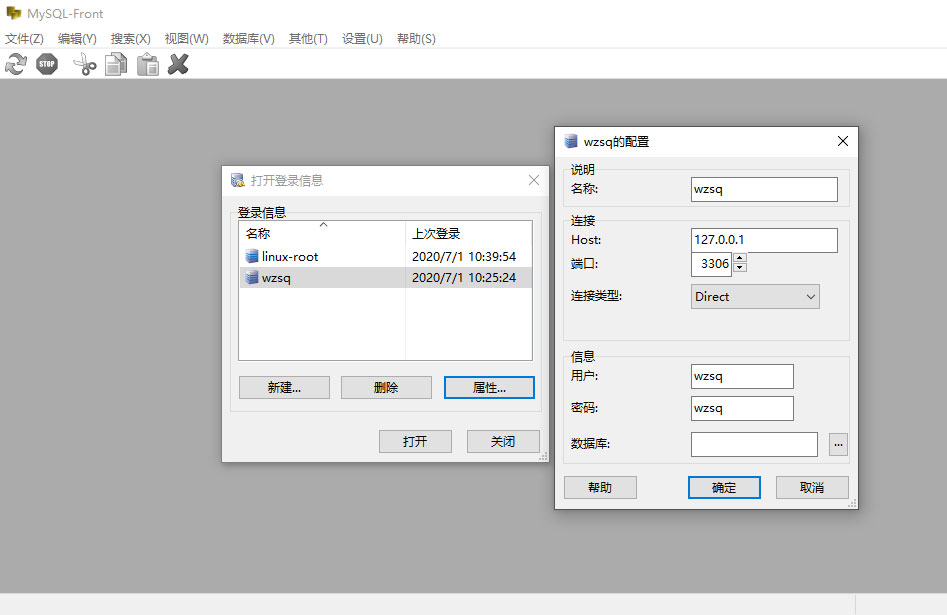Viewport: 947px width, 615px height.
Task: Open the 编辑(Y) menu
Action: point(77,39)
